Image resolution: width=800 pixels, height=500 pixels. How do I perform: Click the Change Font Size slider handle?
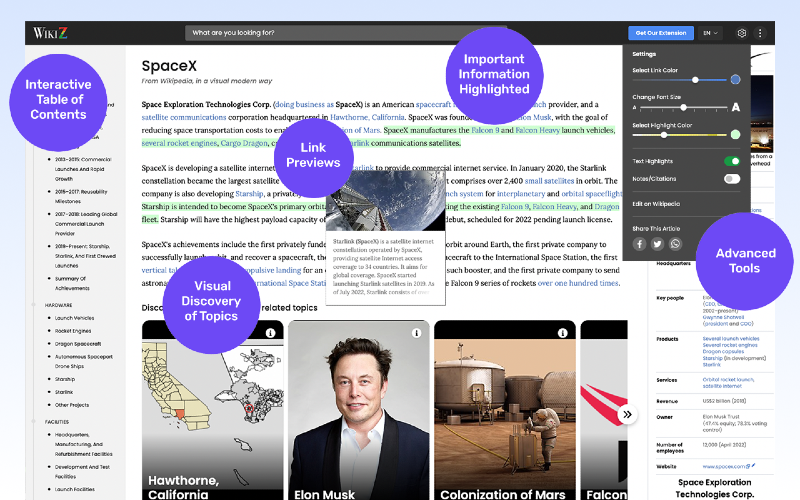point(683,108)
